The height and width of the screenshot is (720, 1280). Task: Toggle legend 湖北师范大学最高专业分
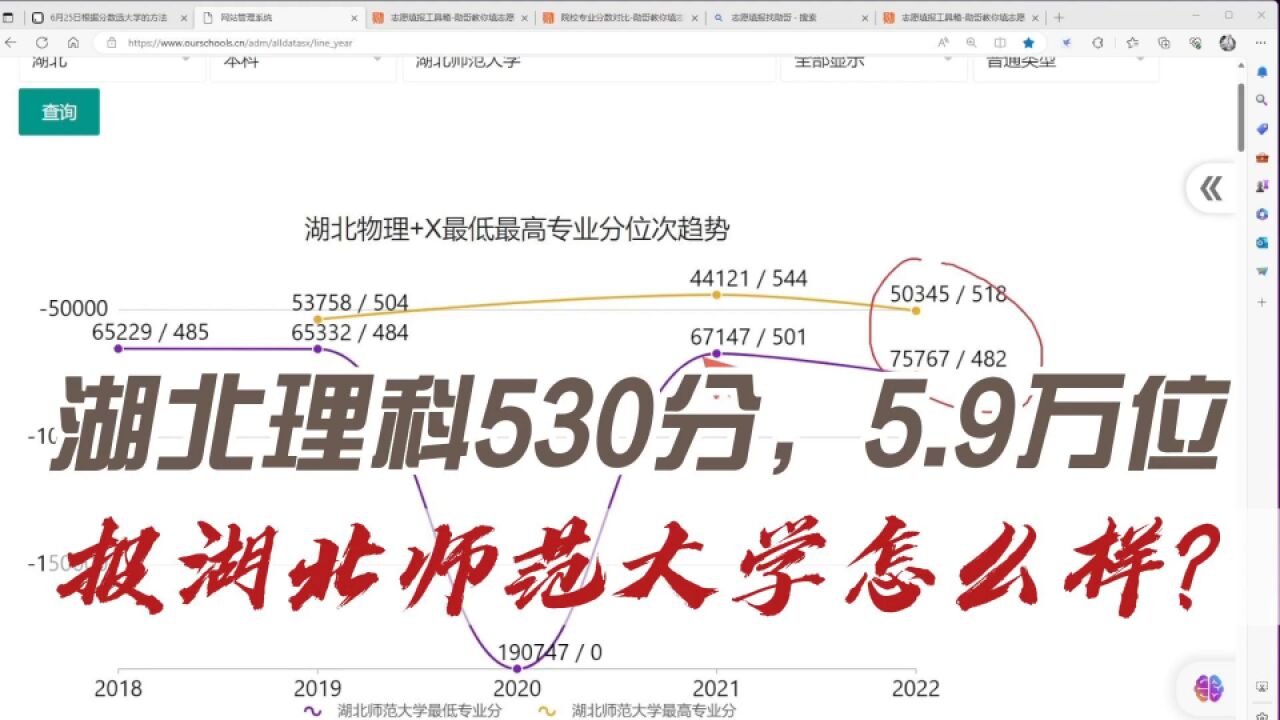tap(638, 711)
